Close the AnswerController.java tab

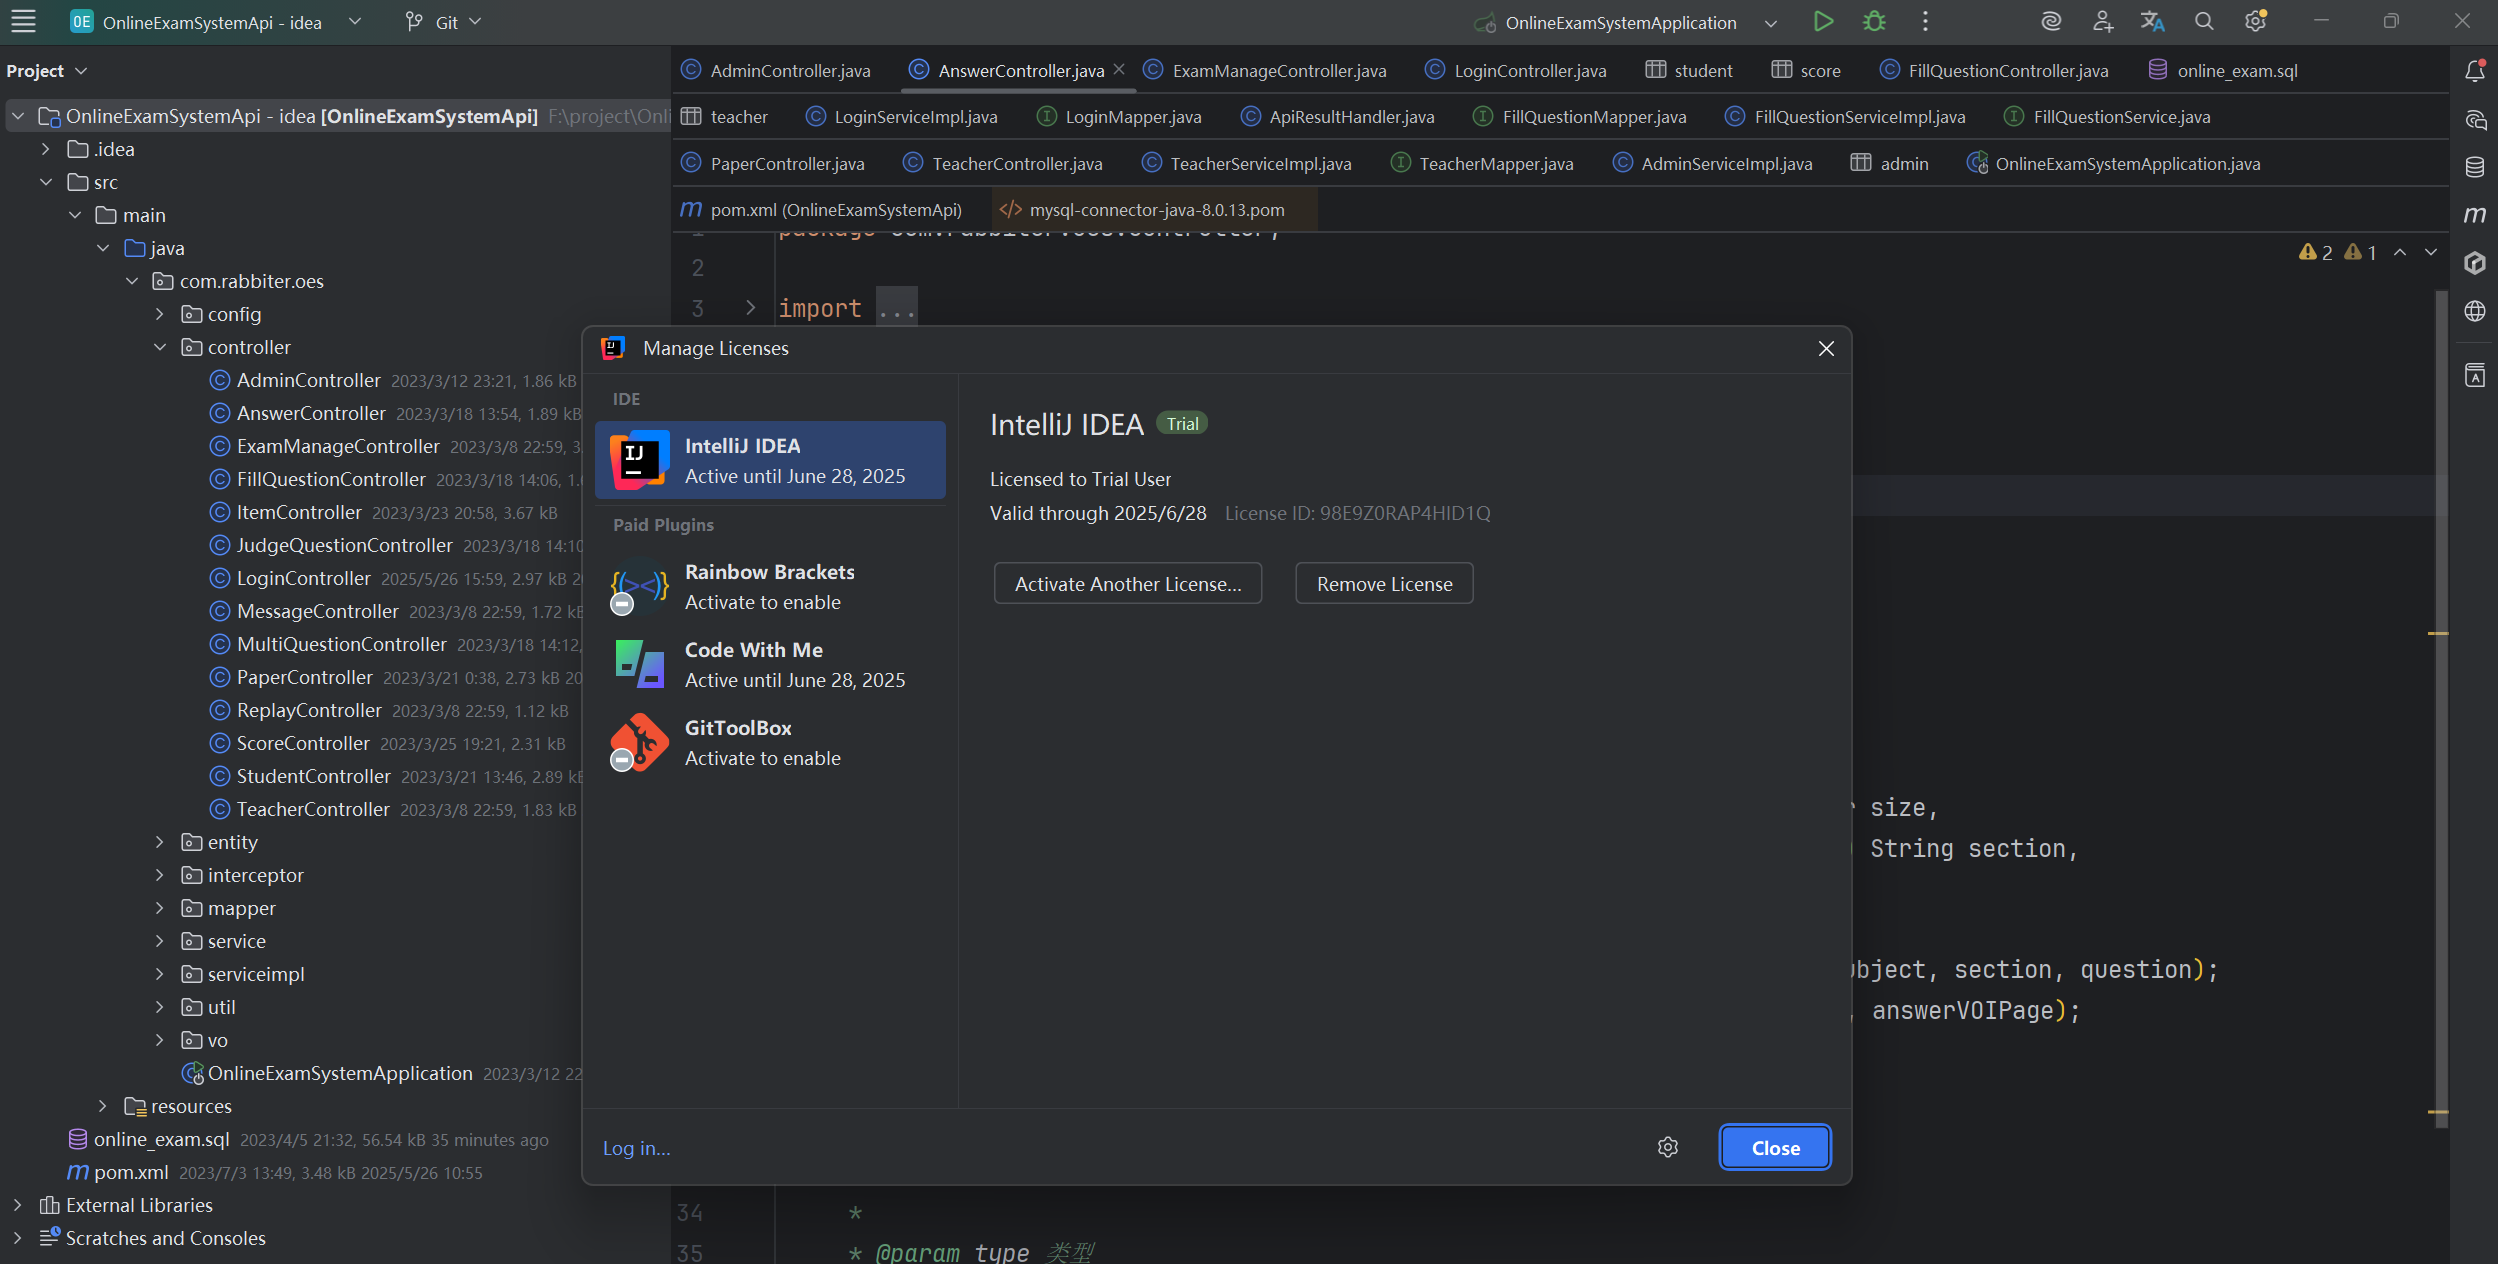tap(1119, 69)
